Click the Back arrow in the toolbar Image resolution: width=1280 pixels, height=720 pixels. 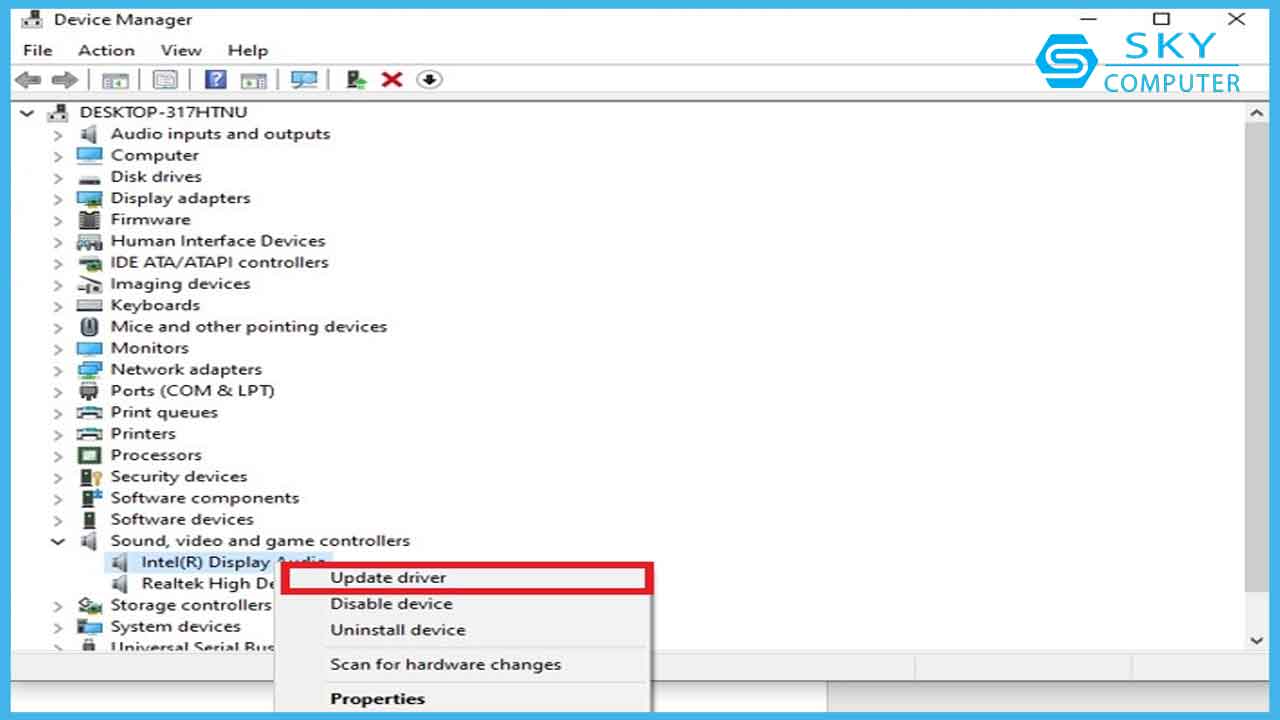click(x=28, y=80)
